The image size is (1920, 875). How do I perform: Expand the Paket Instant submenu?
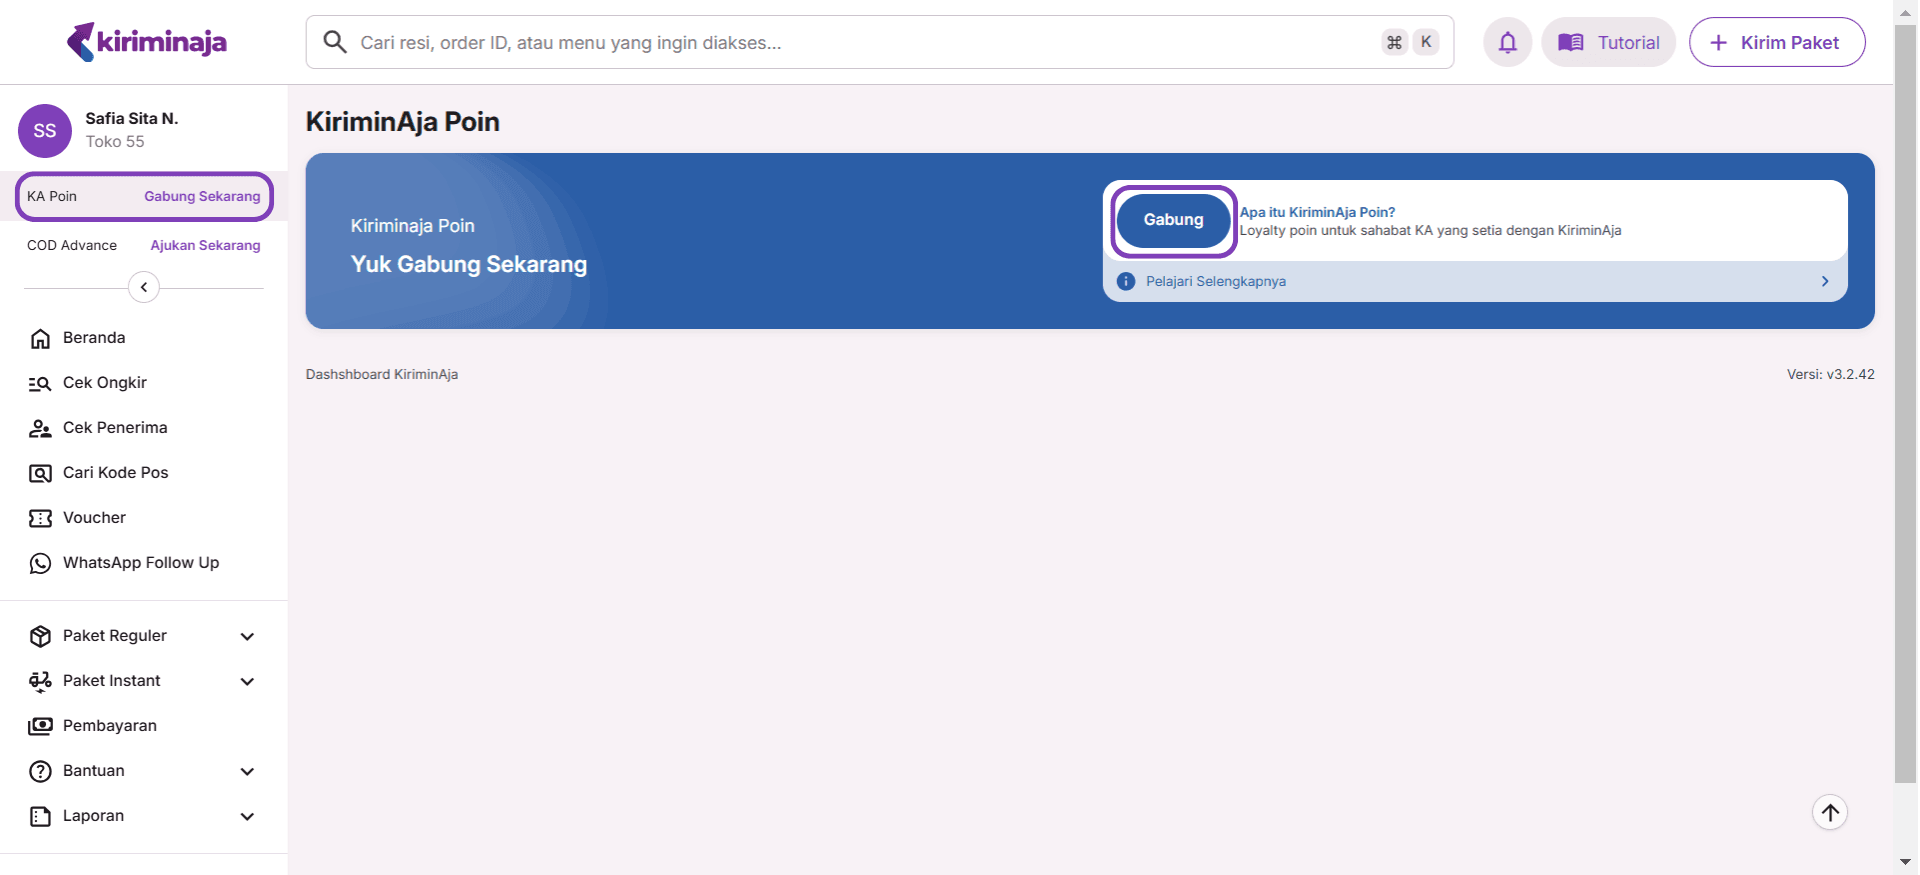(247, 681)
